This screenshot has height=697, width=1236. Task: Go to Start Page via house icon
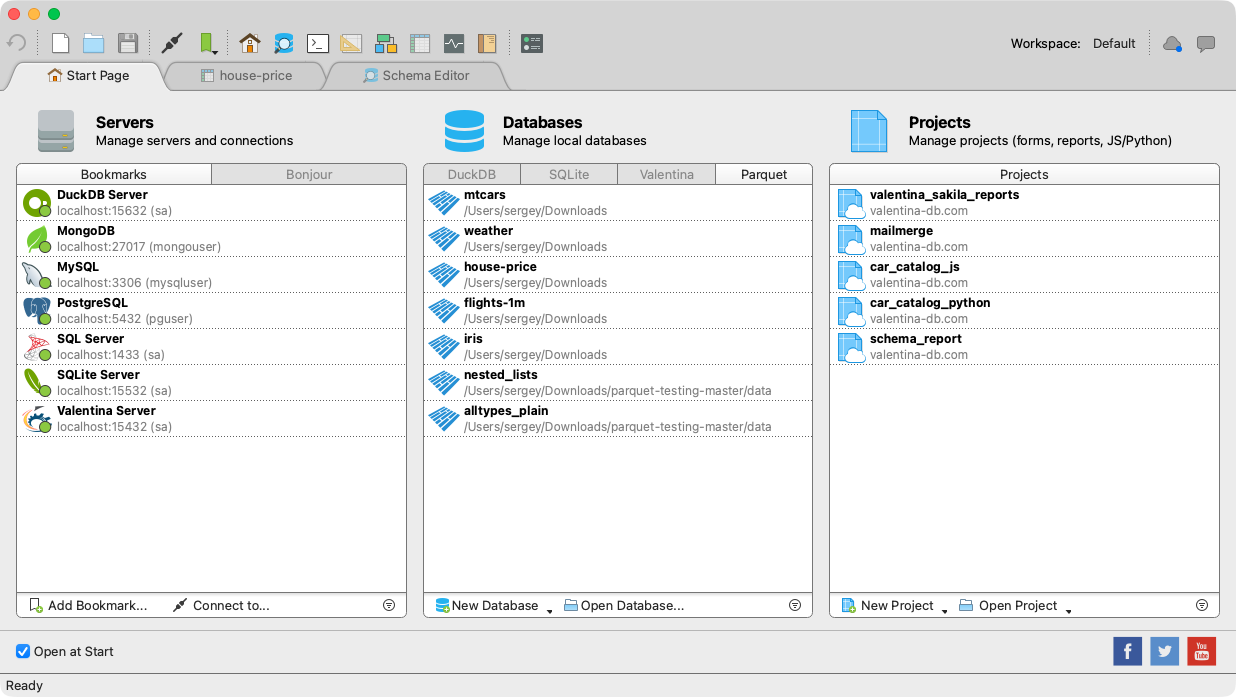pyautogui.click(x=250, y=43)
